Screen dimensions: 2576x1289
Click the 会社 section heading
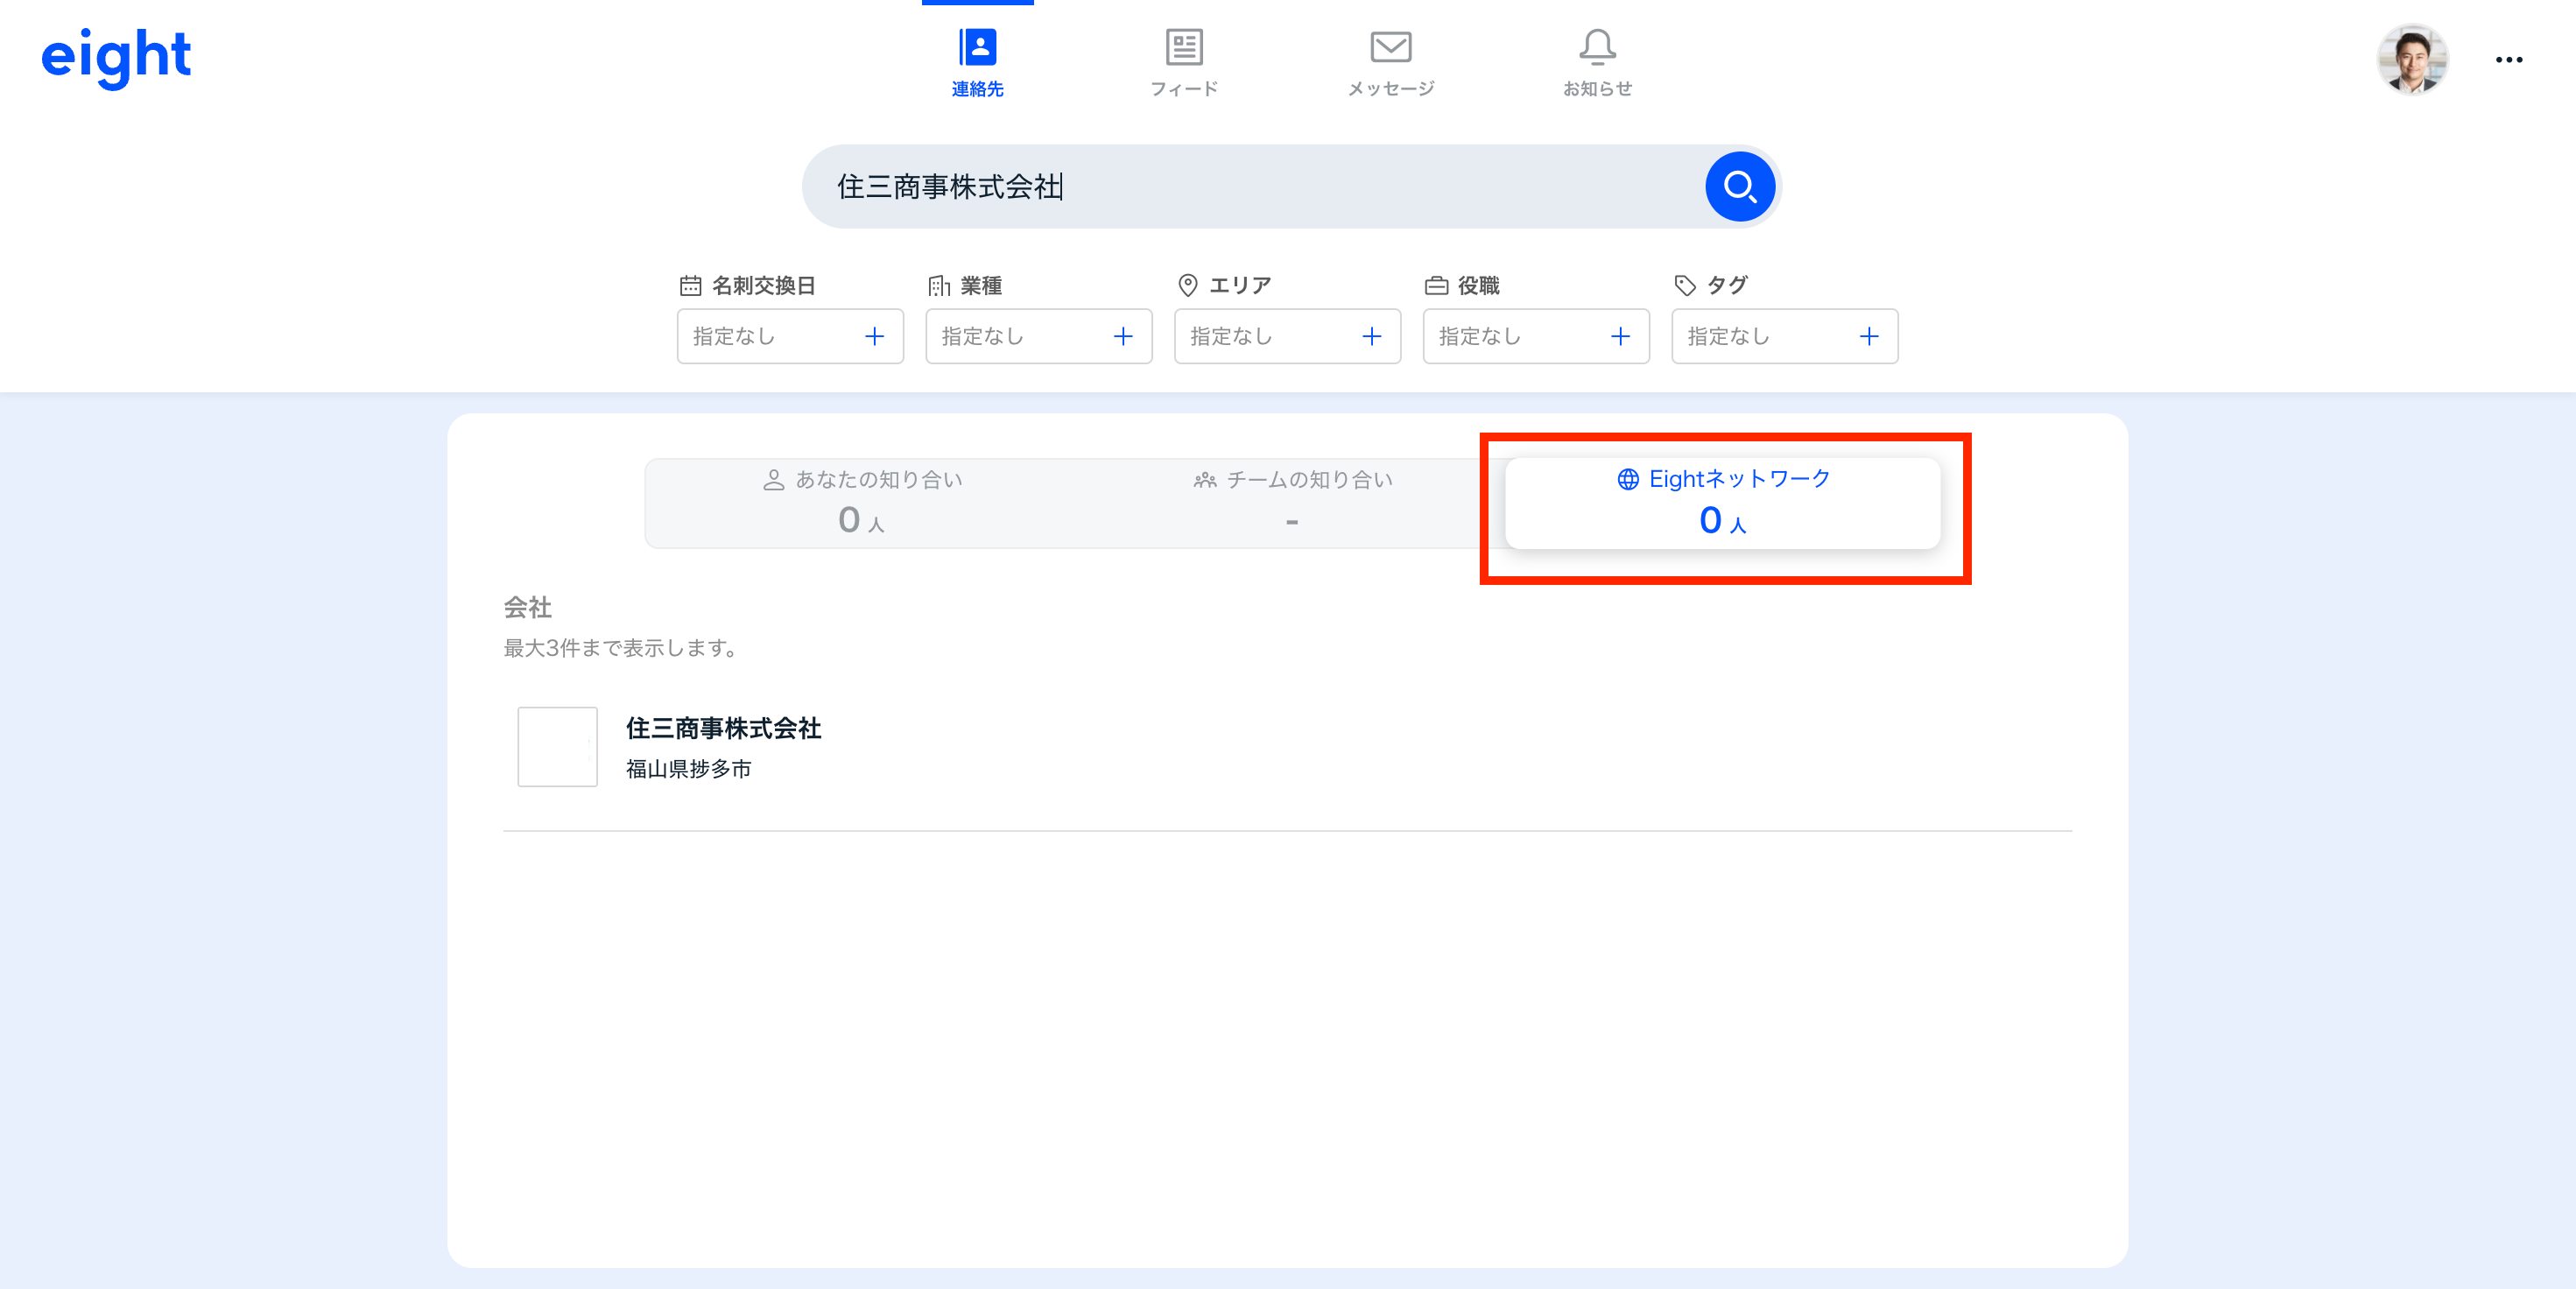click(527, 608)
